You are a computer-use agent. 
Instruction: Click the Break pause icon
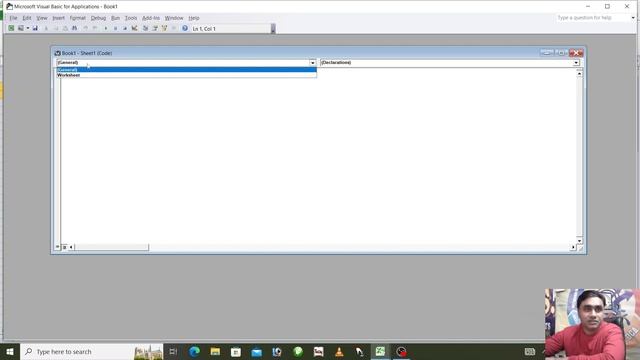(115, 28)
